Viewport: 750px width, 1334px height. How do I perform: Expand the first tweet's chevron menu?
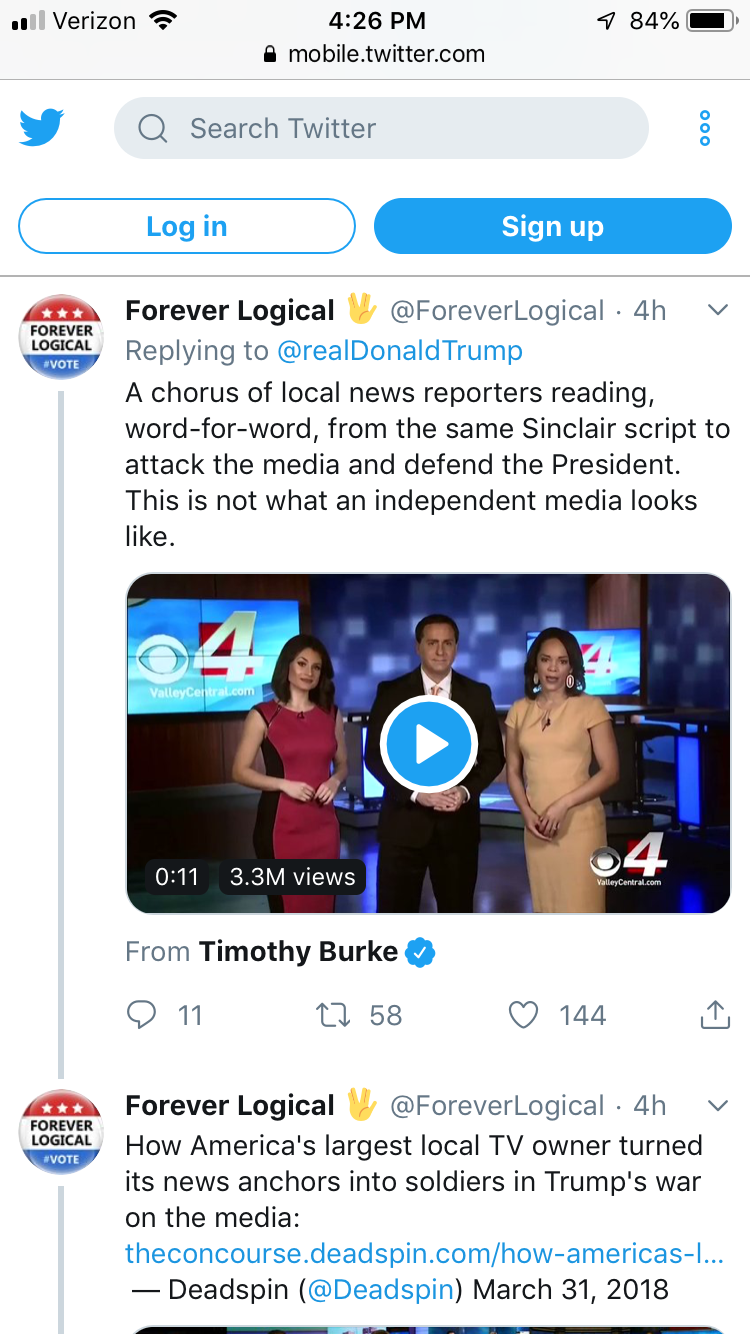coord(717,311)
